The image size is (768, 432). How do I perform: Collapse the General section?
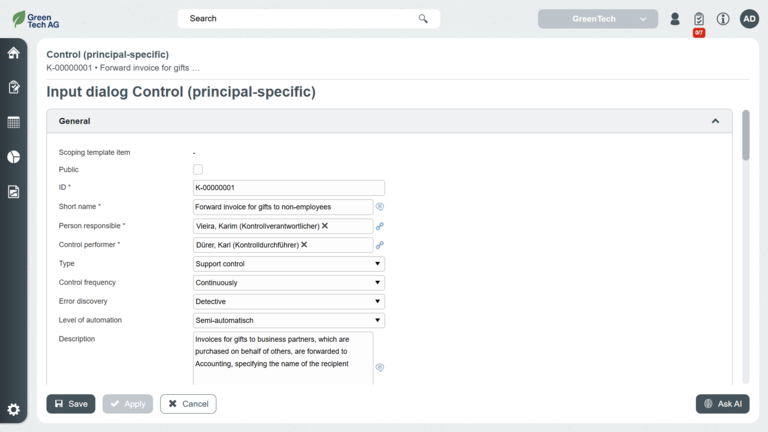[x=716, y=121]
